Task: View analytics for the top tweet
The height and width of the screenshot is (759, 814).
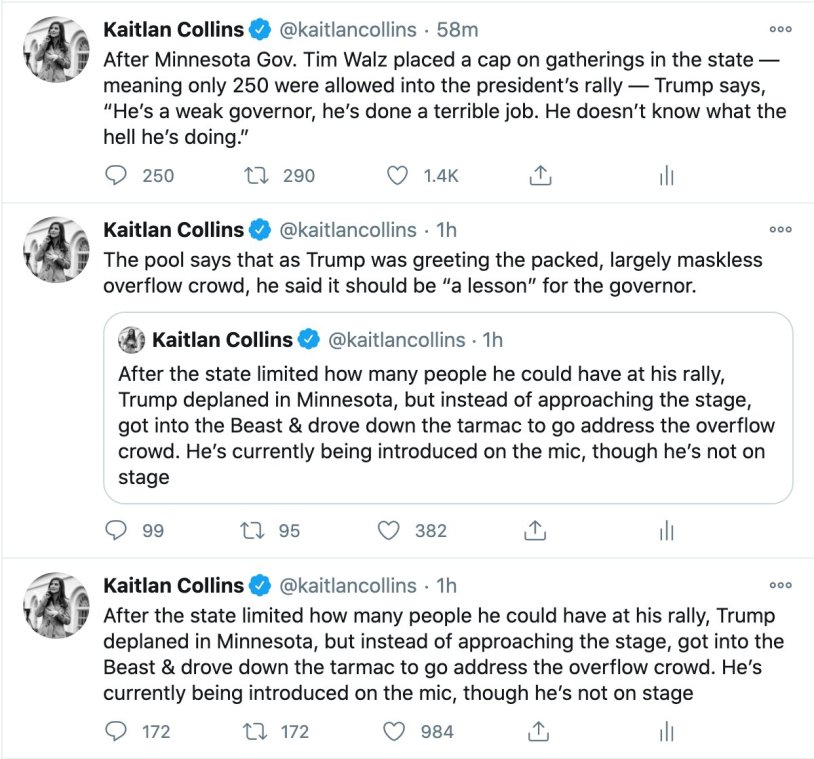Action: click(667, 175)
